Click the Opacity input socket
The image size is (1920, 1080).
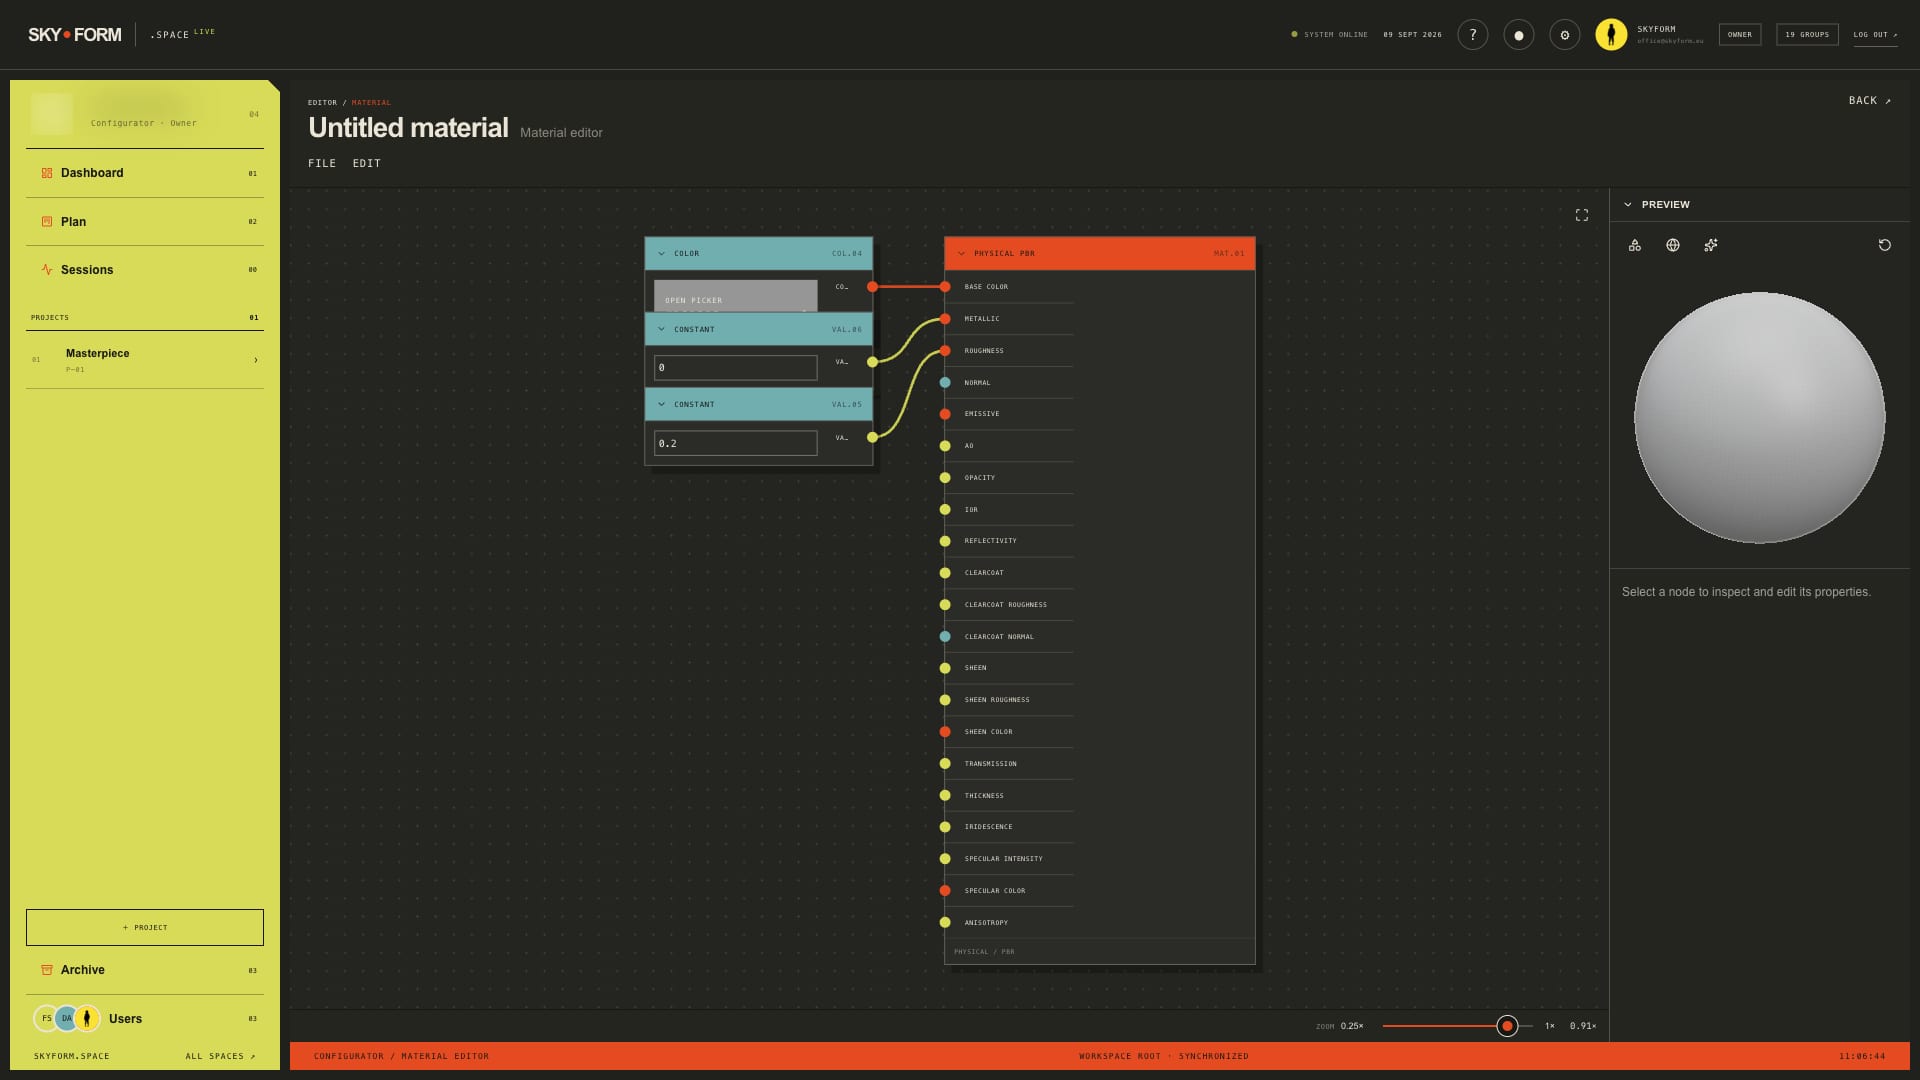(944, 478)
